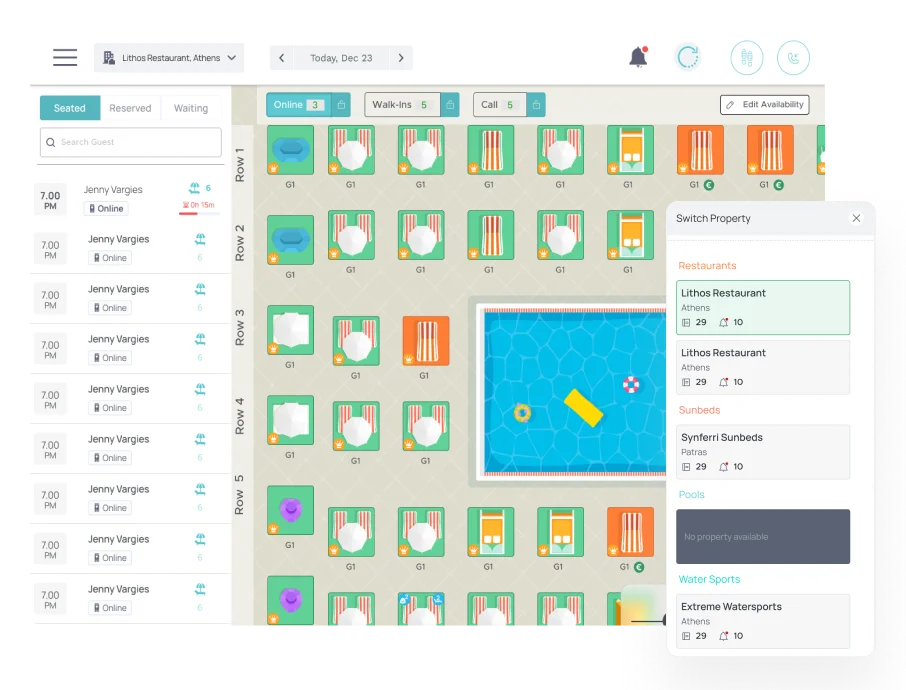Click the Water Sports section heading
Screen dimensions: 906x690
[x=709, y=579]
